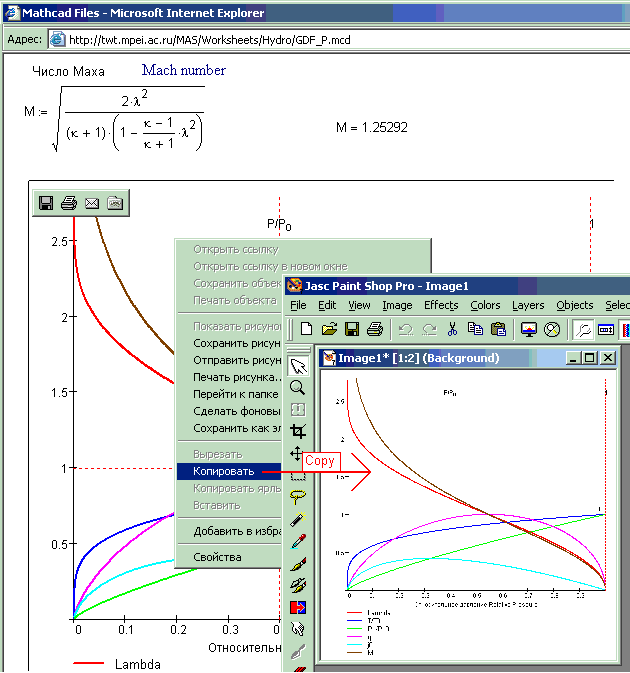Click the Full Screen Preview monitor icon
This screenshot has width=630, height=673.
click(x=529, y=329)
